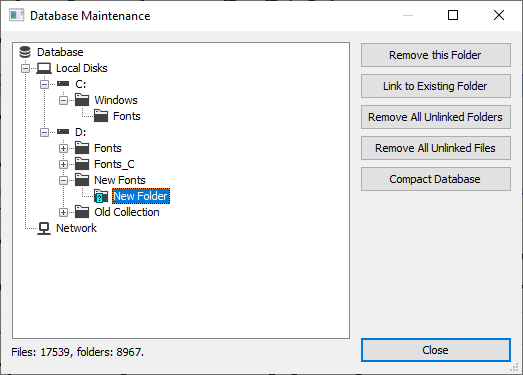Click the unlinked New Folder question-mark icon
Viewport: 523px width, 375px height.
tap(100, 196)
